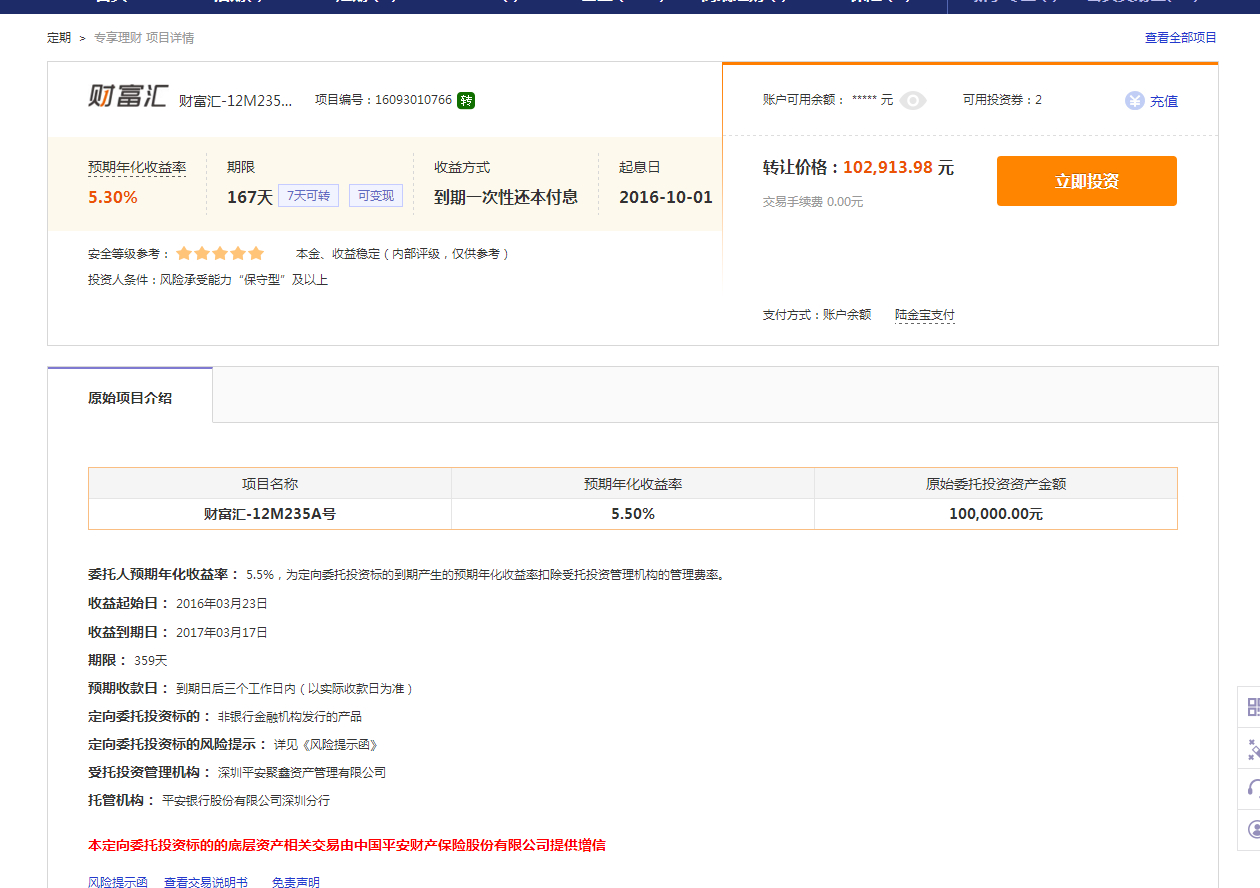Image resolution: width=1260 pixels, height=888 pixels.
Task: Click 支付方式：账户余额 text
Action: pyautogui.click(x=817, y=315)
